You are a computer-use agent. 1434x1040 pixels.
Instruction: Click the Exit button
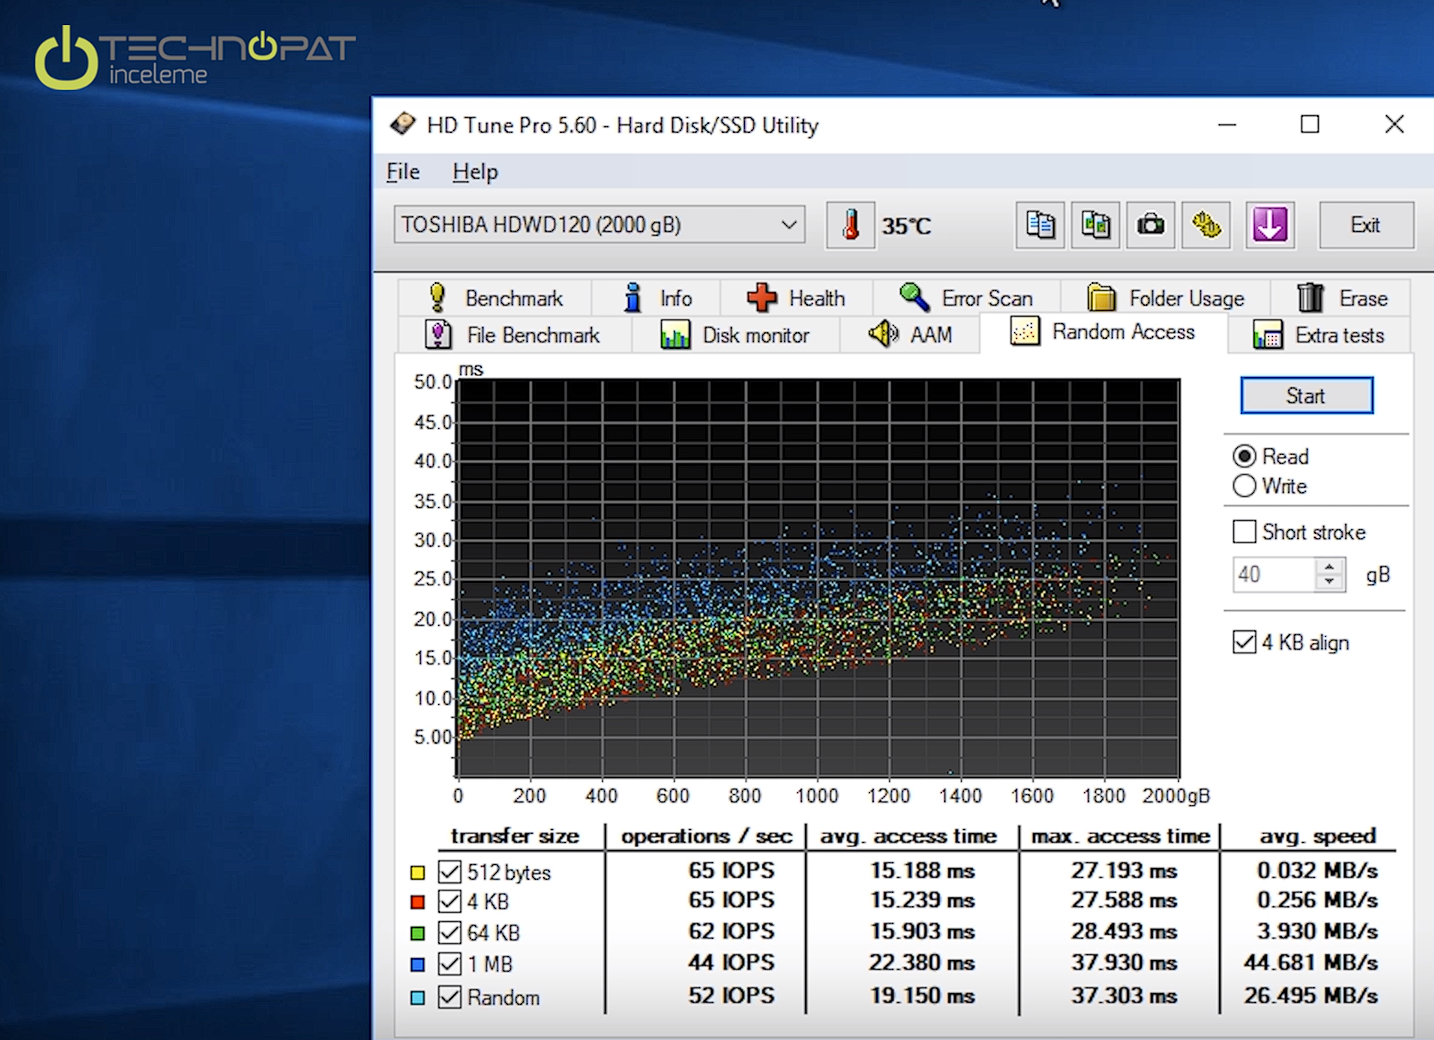pos(1366,225)
